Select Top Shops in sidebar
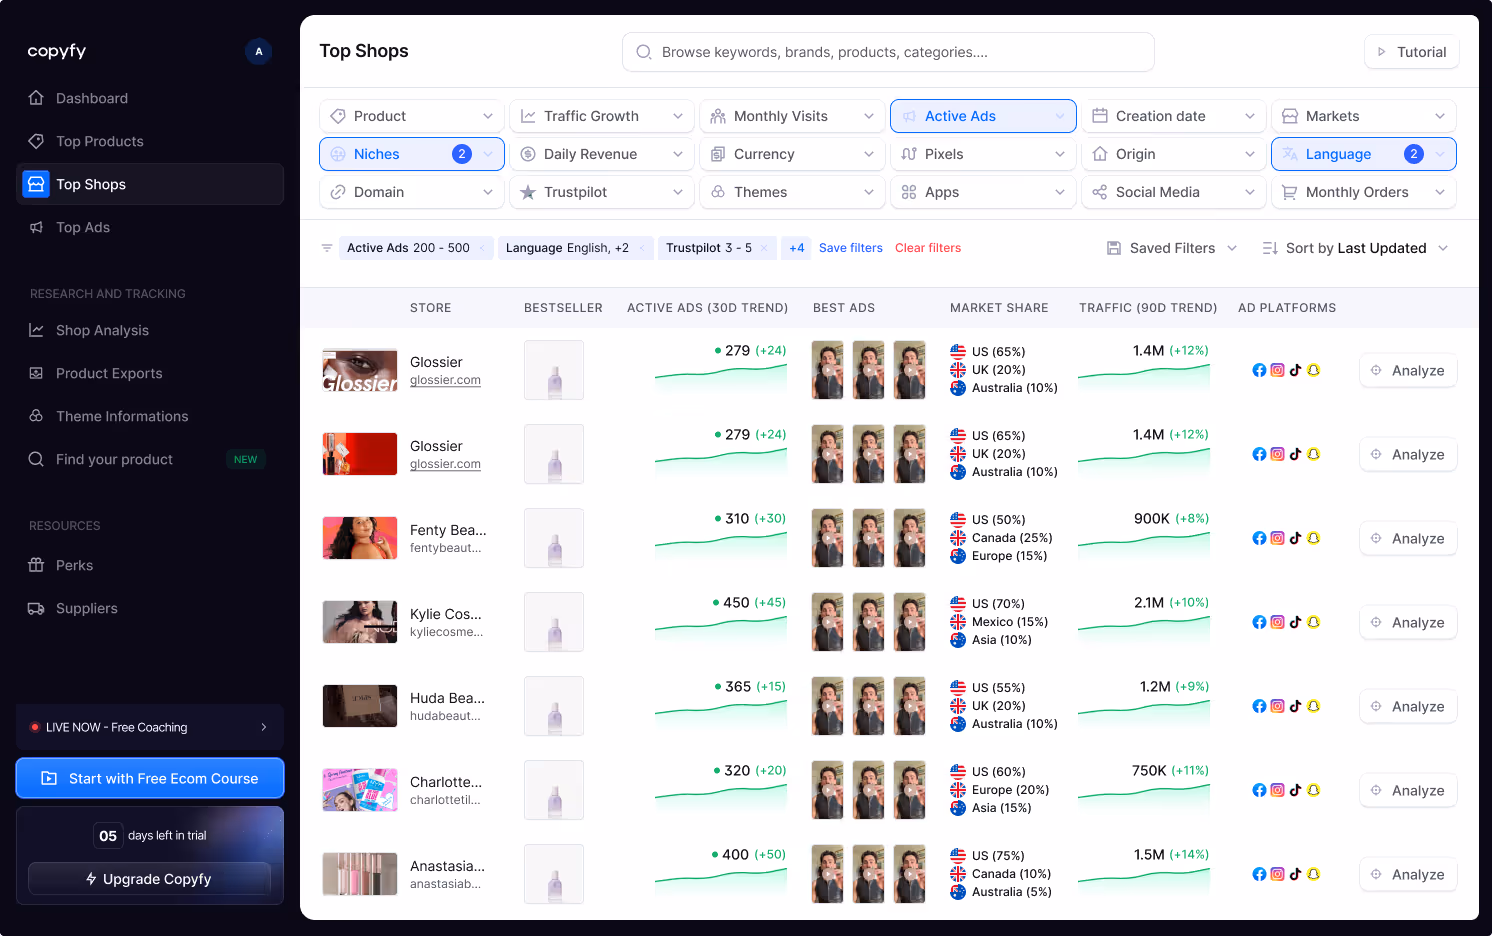1492x936 pixels. click(150, 184)
